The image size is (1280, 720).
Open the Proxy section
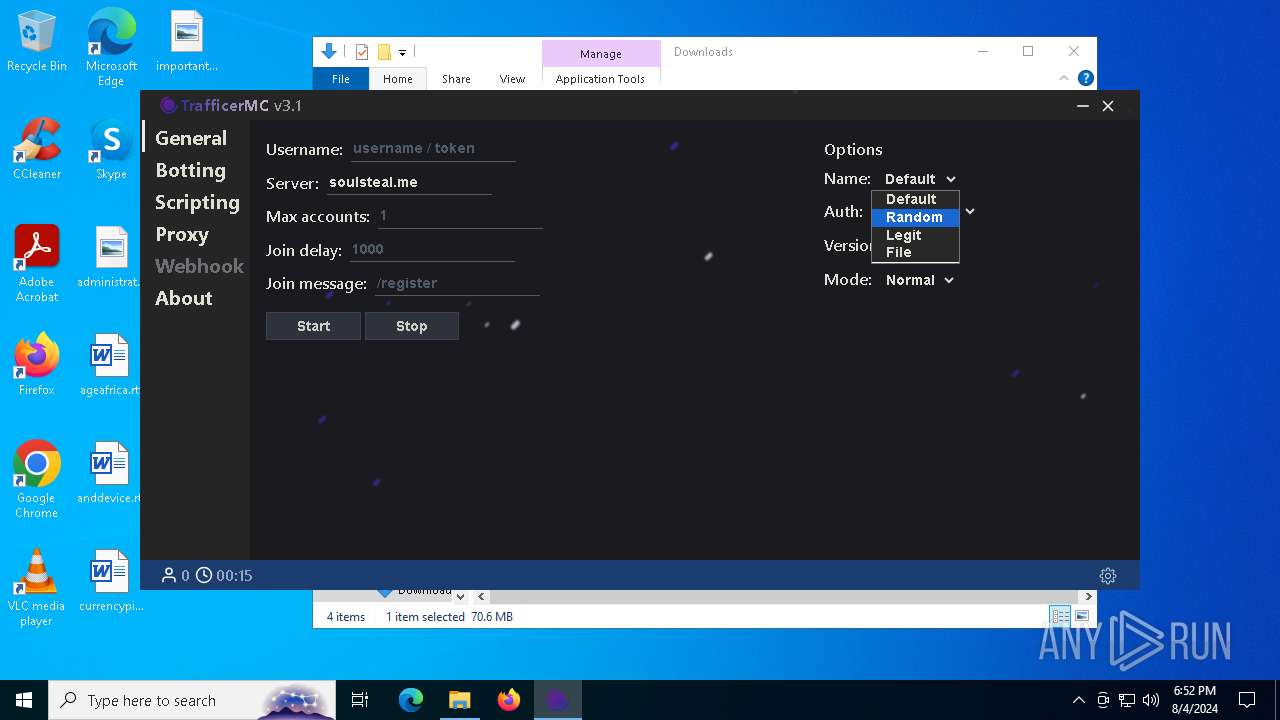(x=182, y=234)
